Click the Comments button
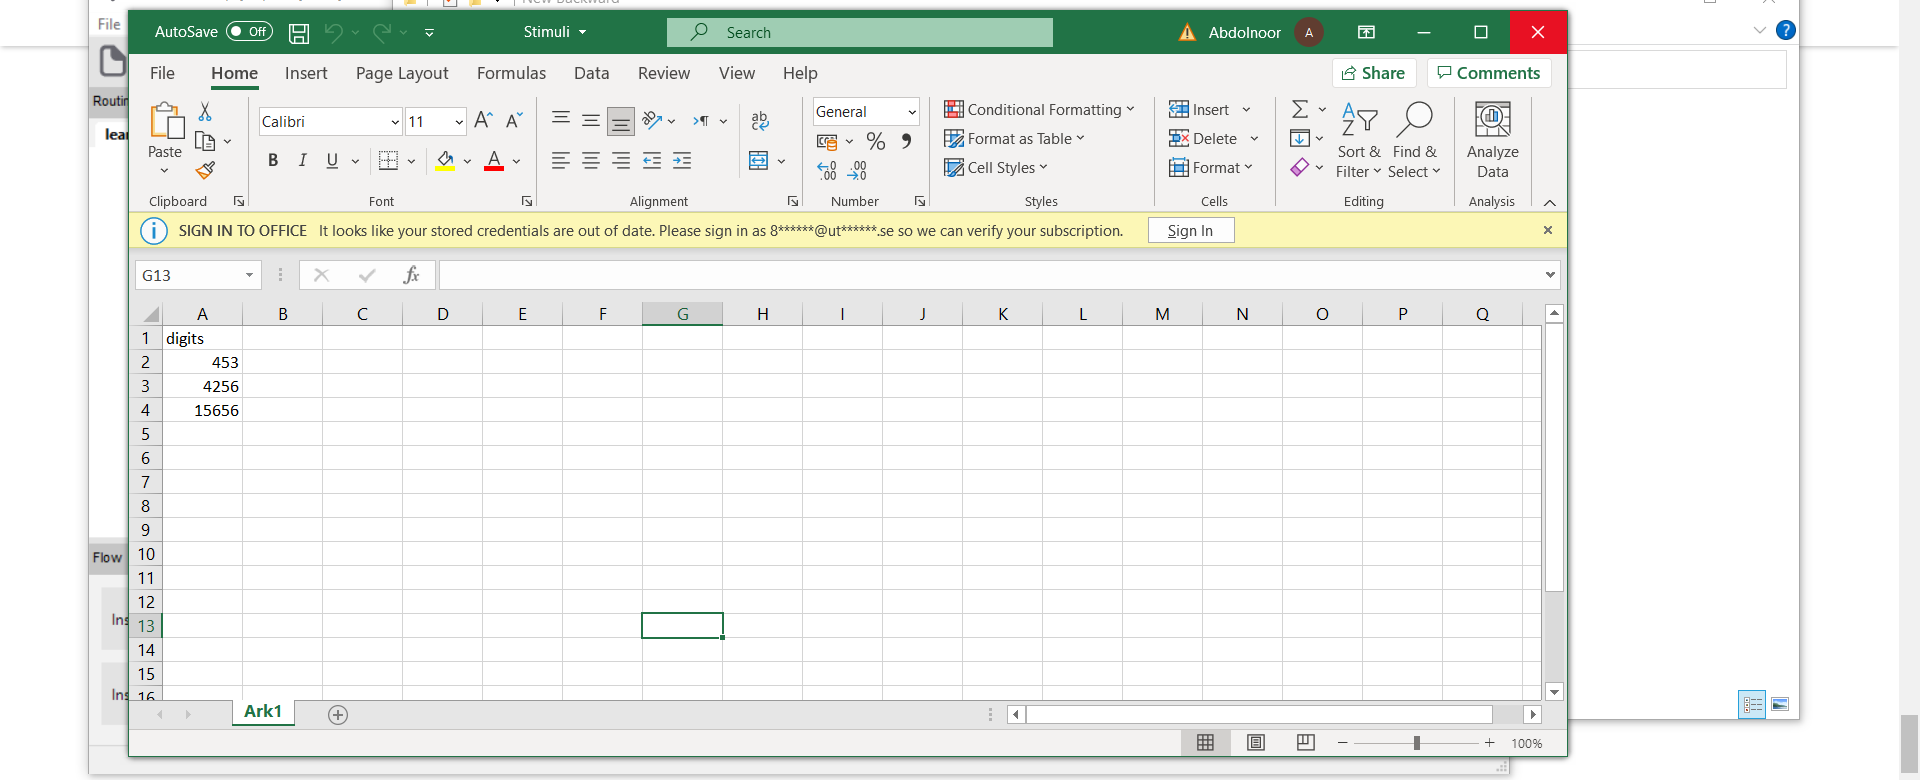Viewport: 1920px width, 780px height. pyautogui.click(x=1489, y=73)
